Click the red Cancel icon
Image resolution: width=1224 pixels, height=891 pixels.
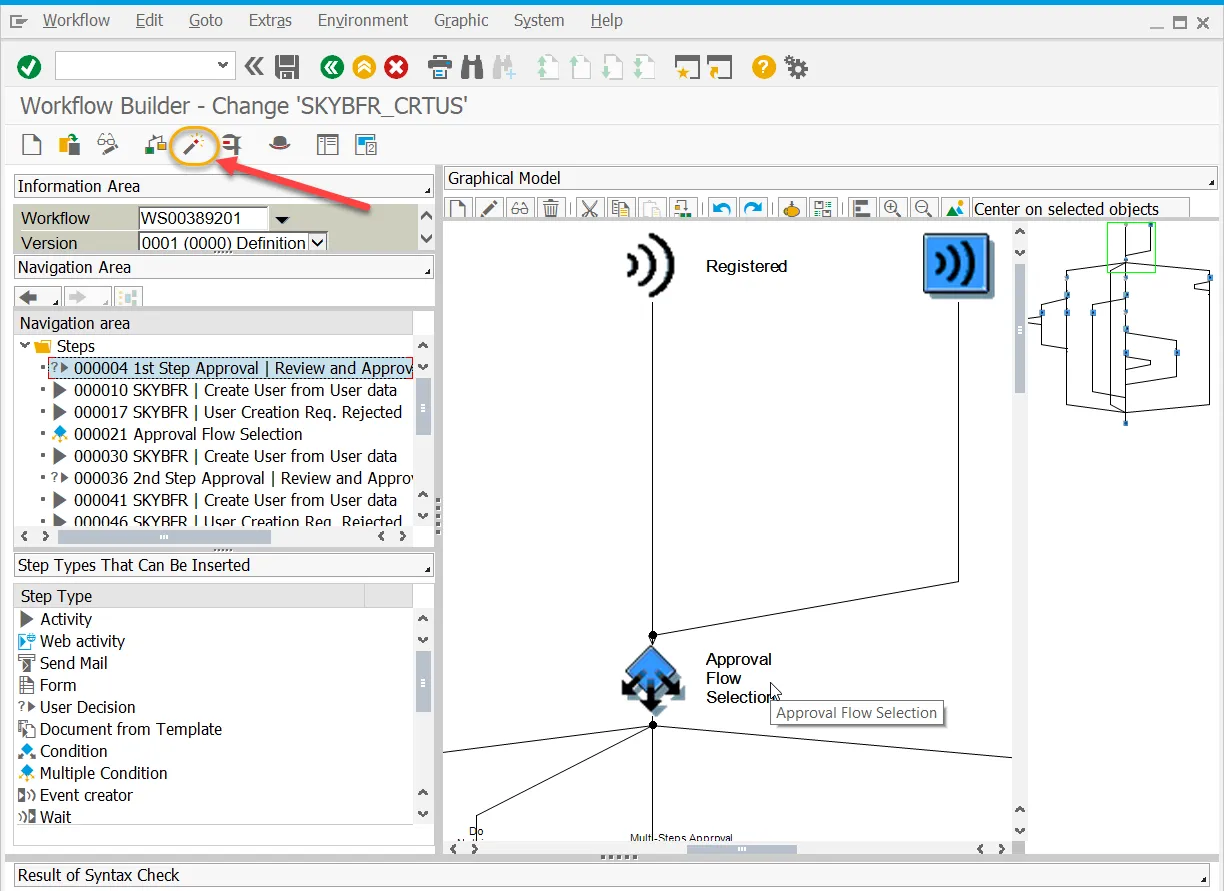click(397, 67)
